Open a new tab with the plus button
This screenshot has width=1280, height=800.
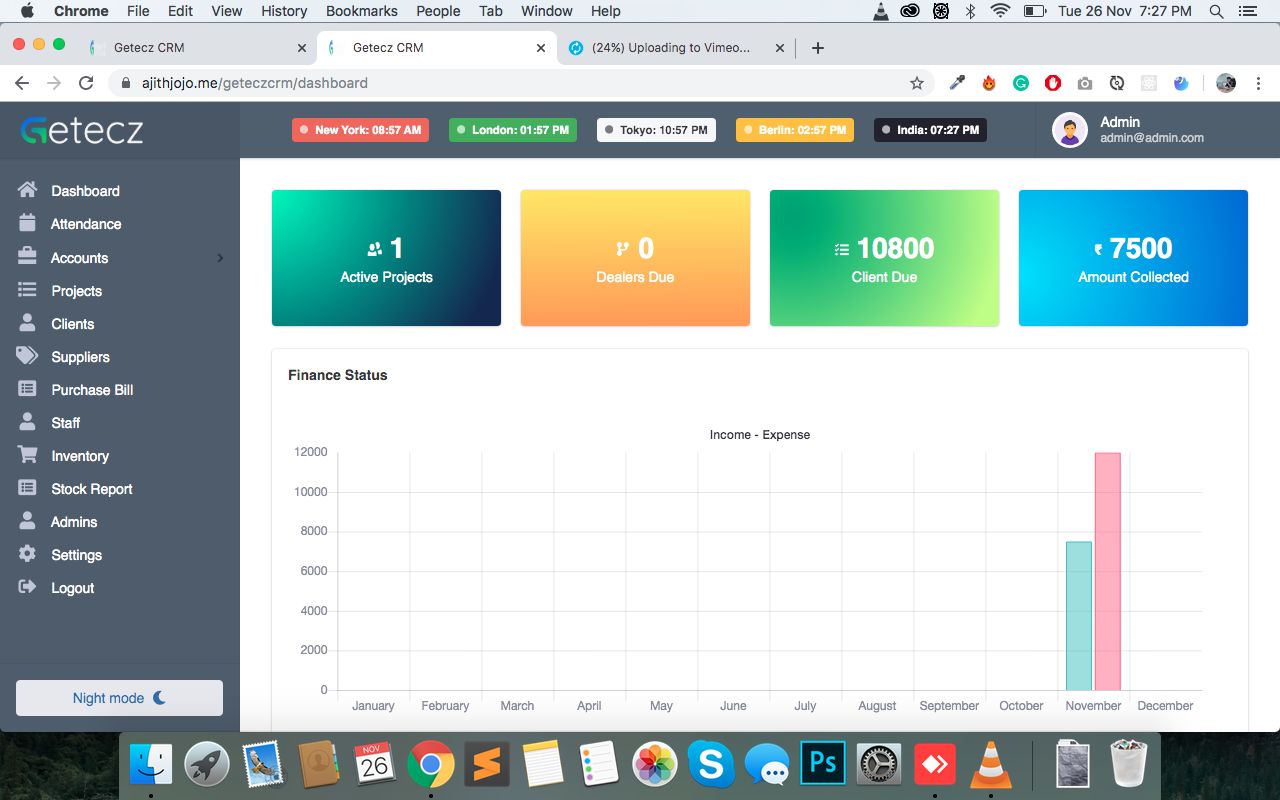click(817, 47)
